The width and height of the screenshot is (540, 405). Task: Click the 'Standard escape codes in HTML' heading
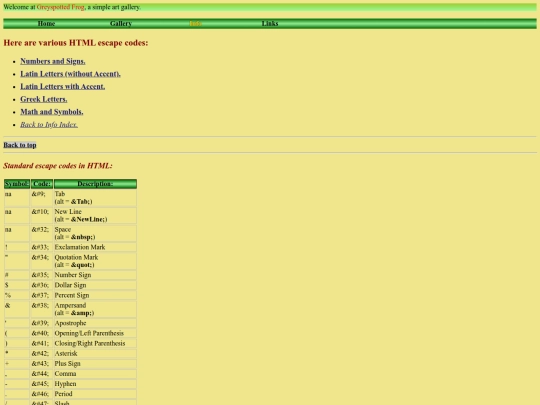(58, 166)
